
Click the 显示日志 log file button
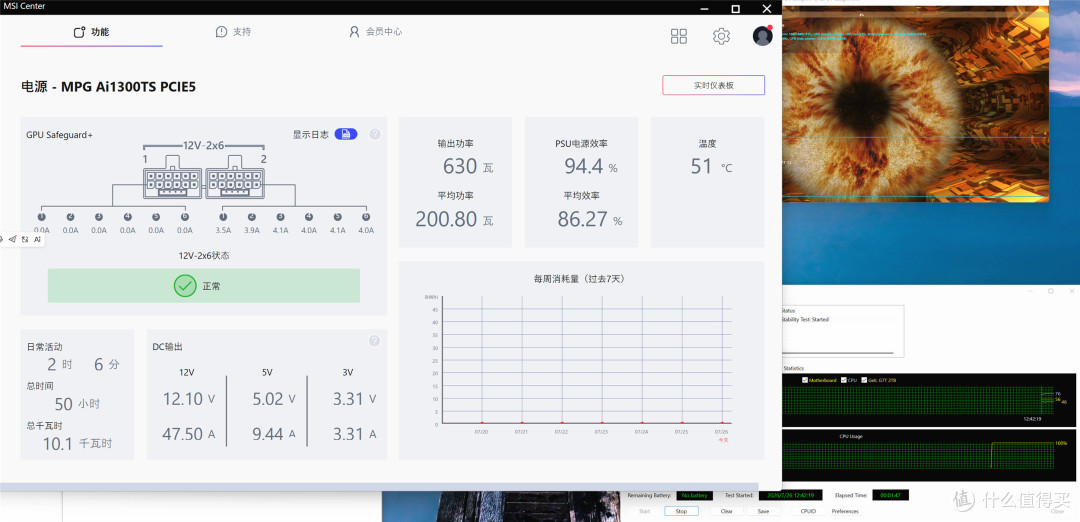pos(346,134)
